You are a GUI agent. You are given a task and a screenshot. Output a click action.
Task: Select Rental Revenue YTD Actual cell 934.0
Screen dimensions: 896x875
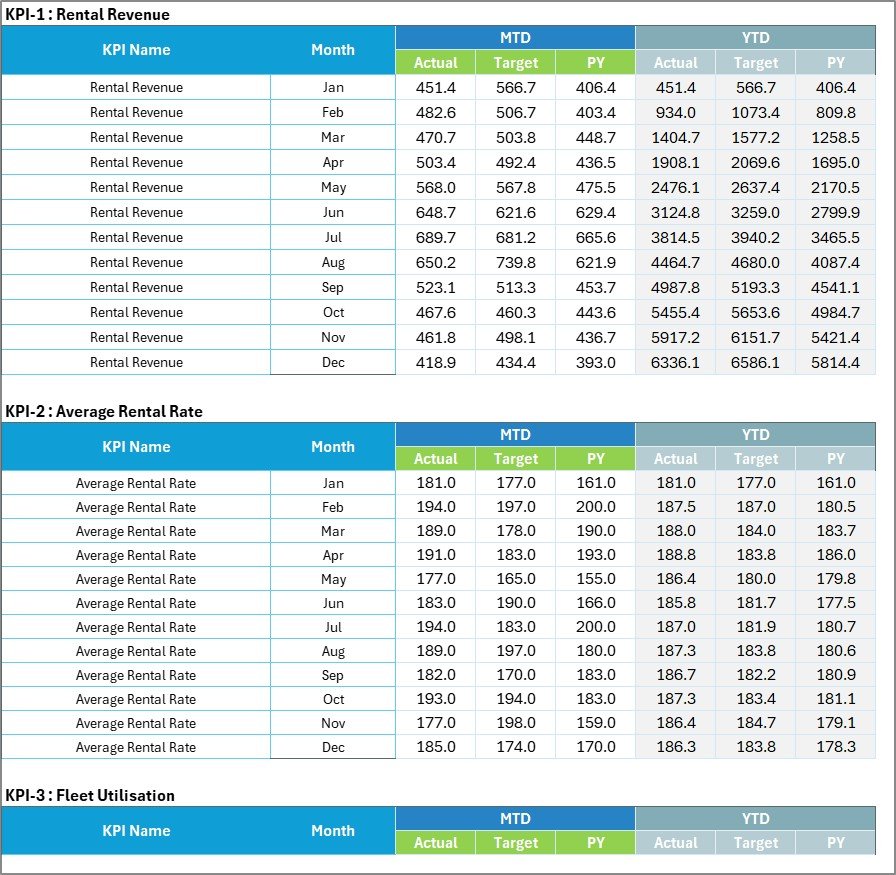pos(675,113)
